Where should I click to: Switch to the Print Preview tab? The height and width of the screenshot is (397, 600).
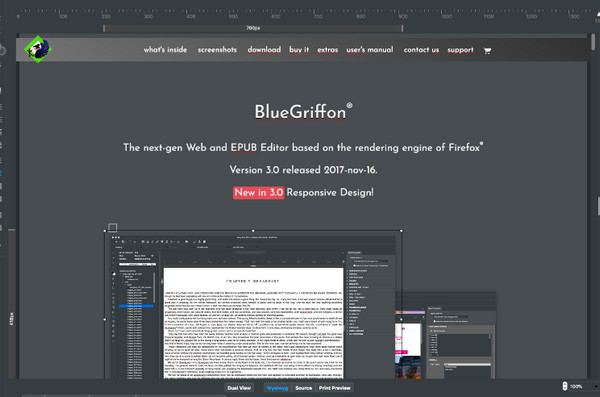tap(335, 388)
